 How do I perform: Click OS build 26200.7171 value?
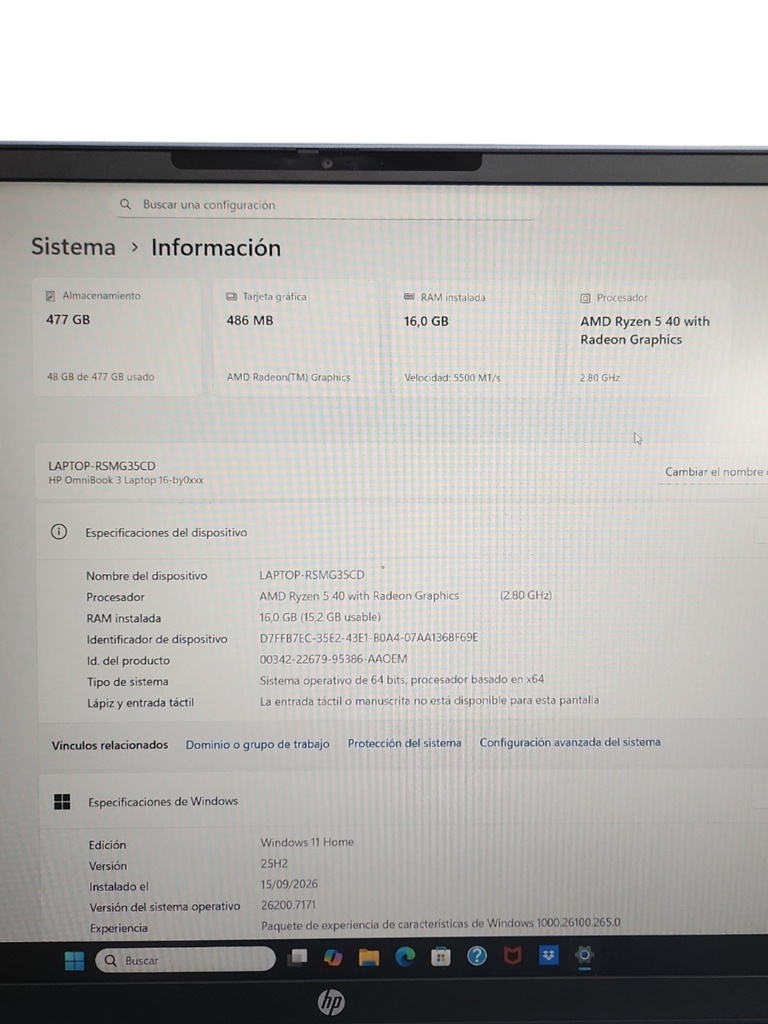(288, 905)
